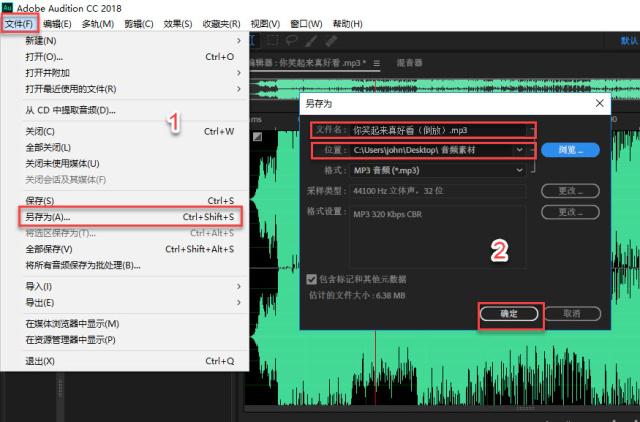Image resolution: width=640 pixels, height=422 pixels.
Task: Click the 取消 cancel button
Action: 572,313
